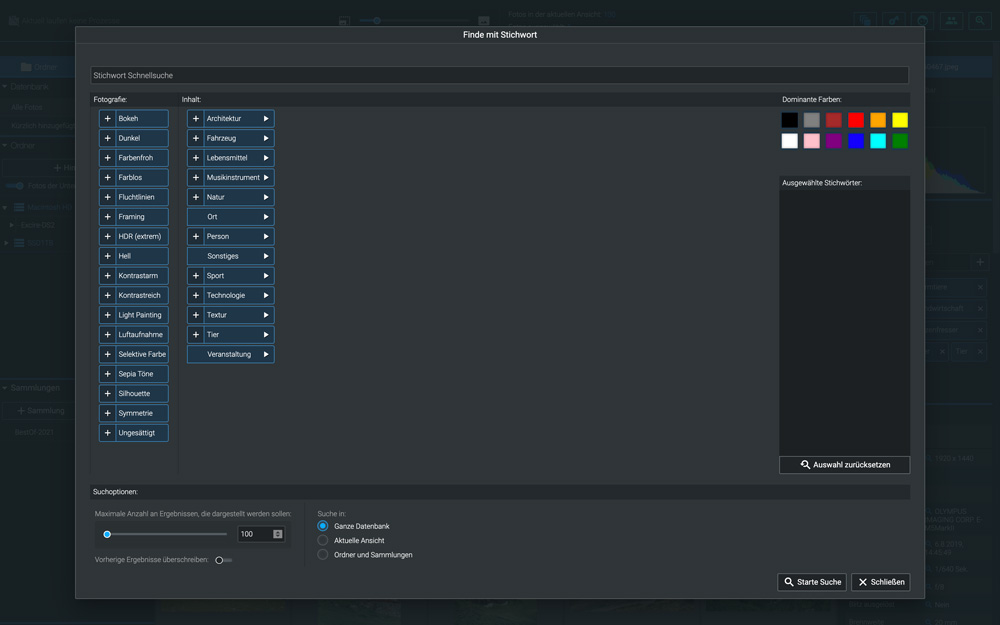Image resolution: width=1000 pixels, height=625 pixels.
Task: Add the Fluchtlinien keyword with its plus icon
Action: pyautogui.click(x=108, y=197)
